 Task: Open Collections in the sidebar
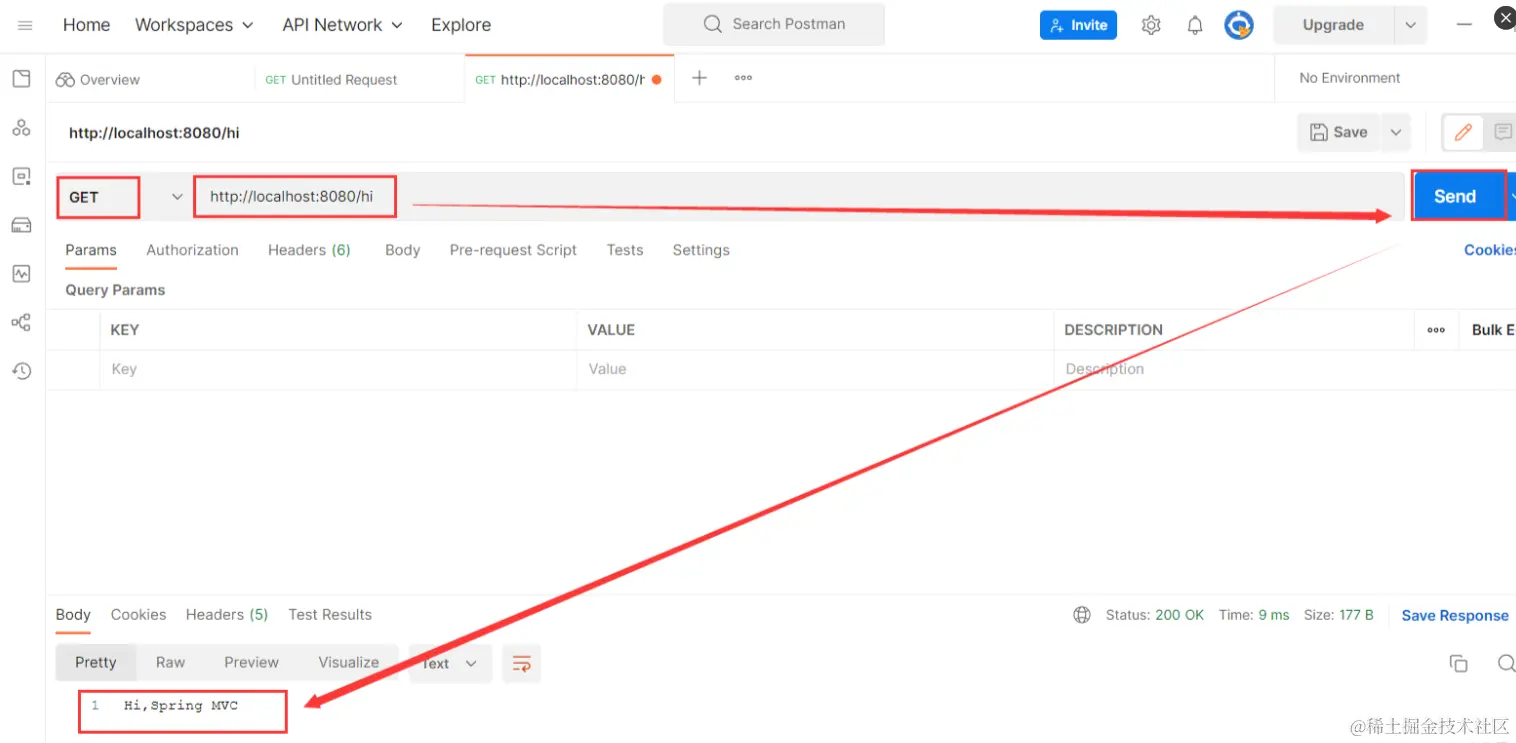(21, 79)
